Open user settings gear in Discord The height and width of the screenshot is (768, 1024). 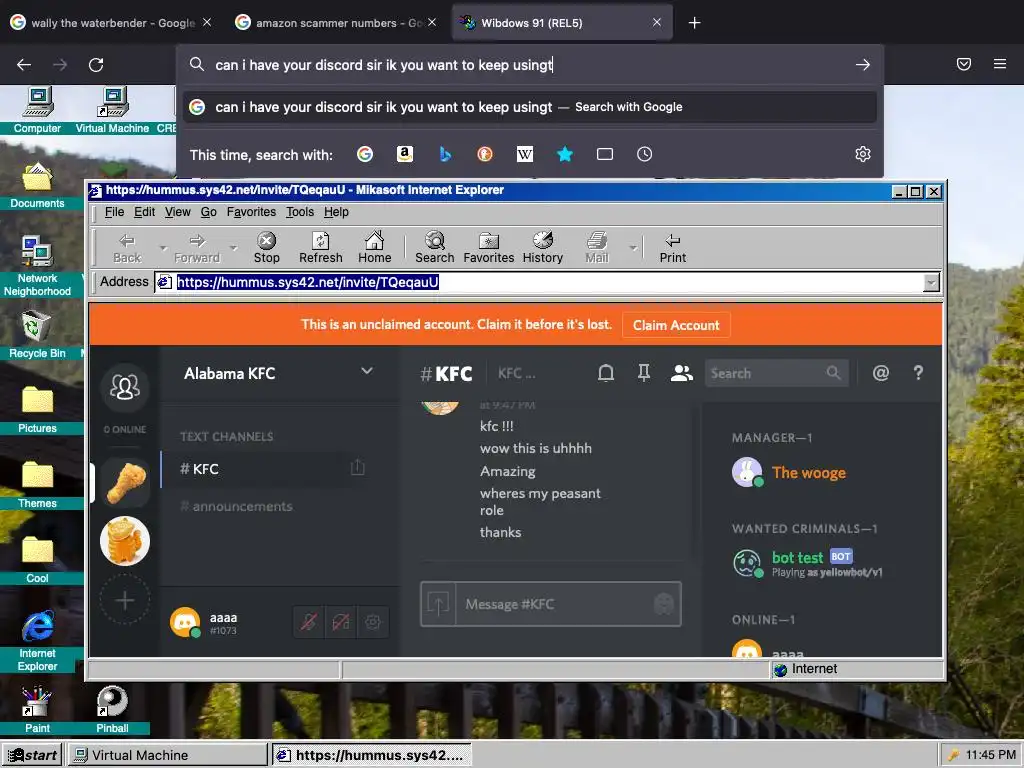pos(373,622)
